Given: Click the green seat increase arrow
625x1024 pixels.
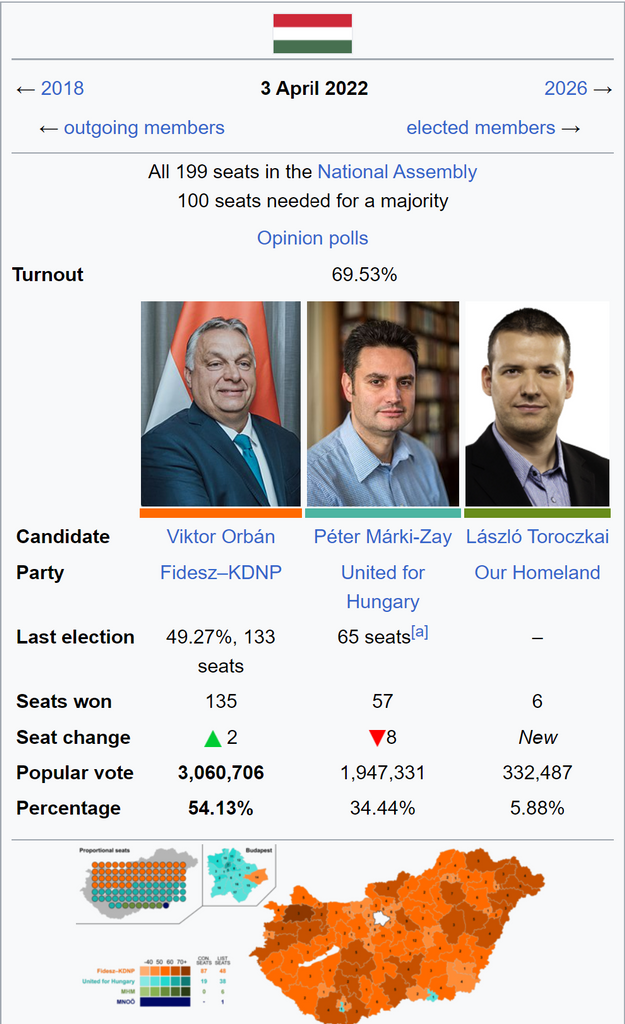Looking at the screenshot, I should click(x=212, y=738).
